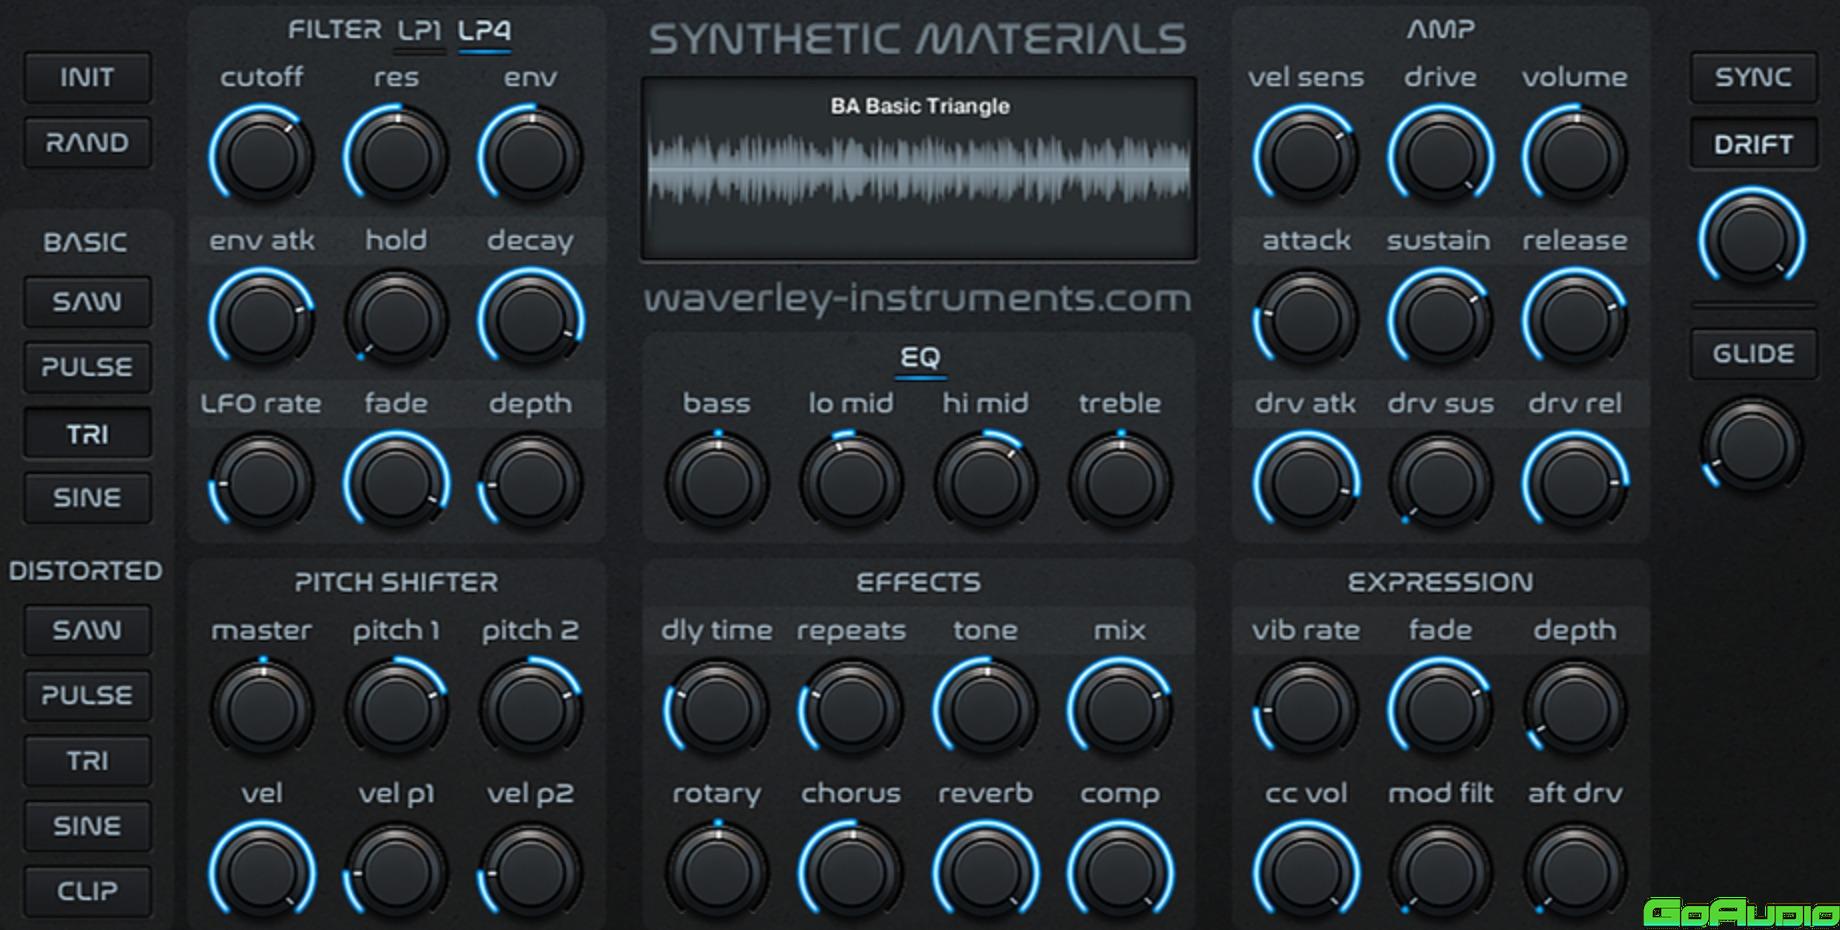Click the pitch 1 knob
Viewport: 1840px width, 930px height.
(x=396, y=708)
